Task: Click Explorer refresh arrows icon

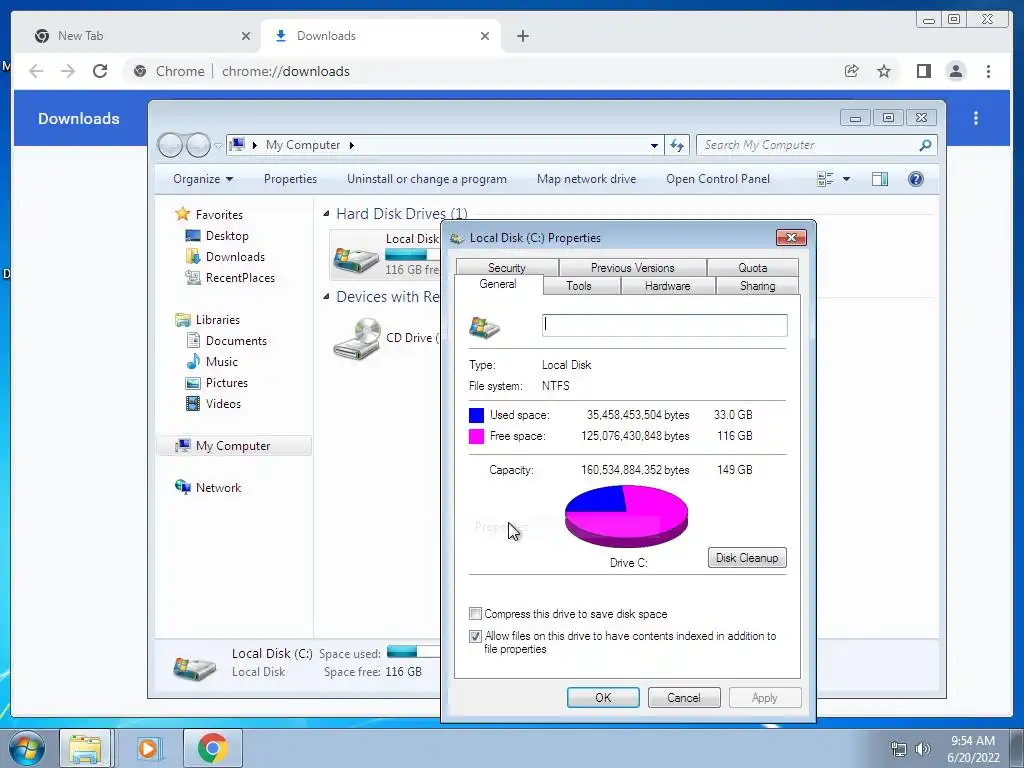Action: coord(677,145)
